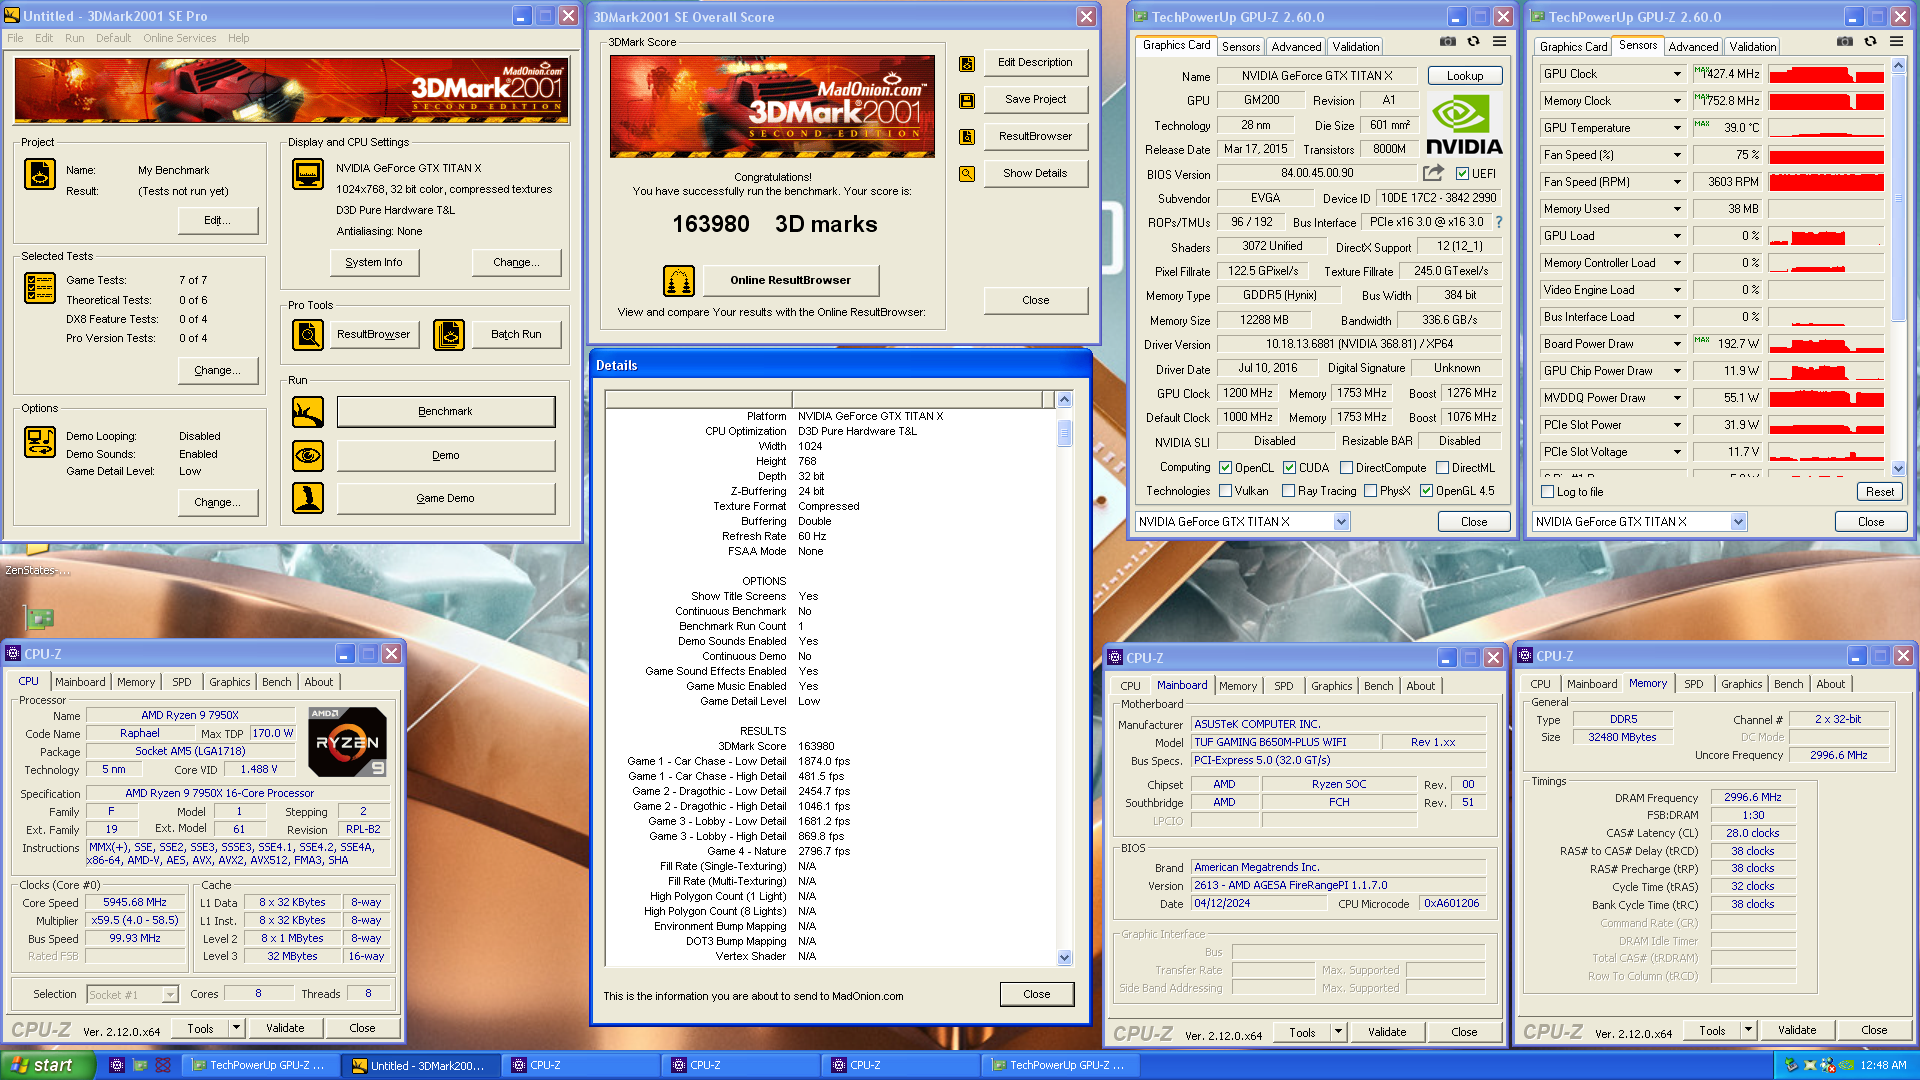Screen dimensions: 1920x1080
Task: Toggle the Ray Tracing checkbox
Action: (1288, 491)
